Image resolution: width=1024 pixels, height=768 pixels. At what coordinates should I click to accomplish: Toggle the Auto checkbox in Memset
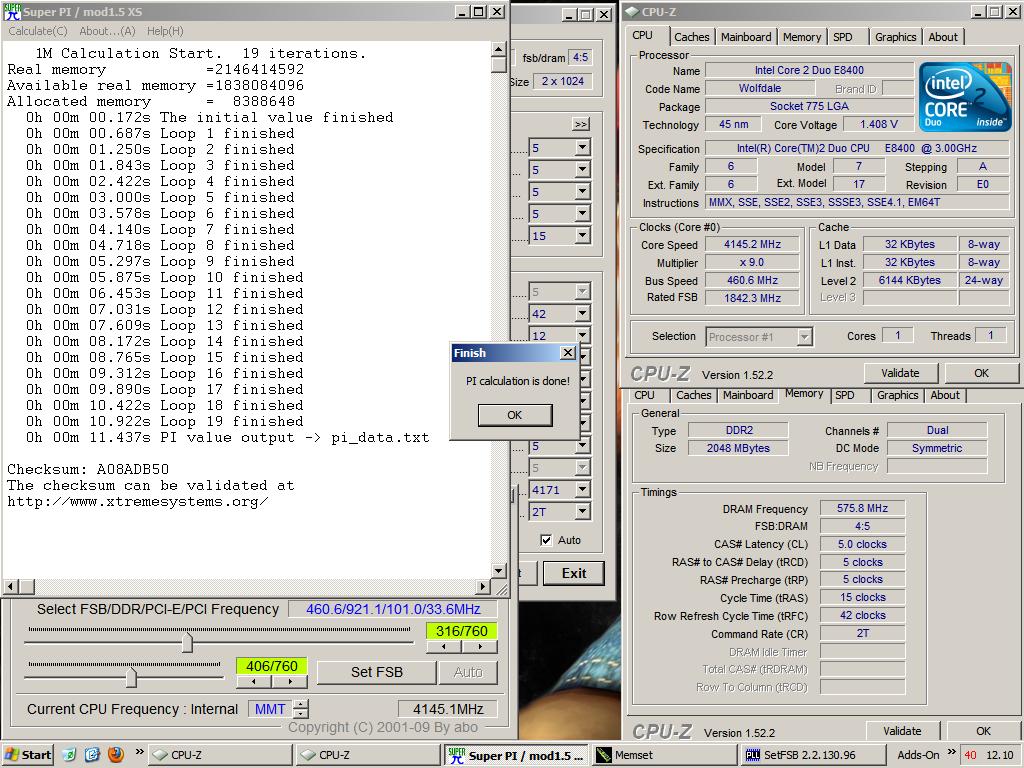click(546, 540)
